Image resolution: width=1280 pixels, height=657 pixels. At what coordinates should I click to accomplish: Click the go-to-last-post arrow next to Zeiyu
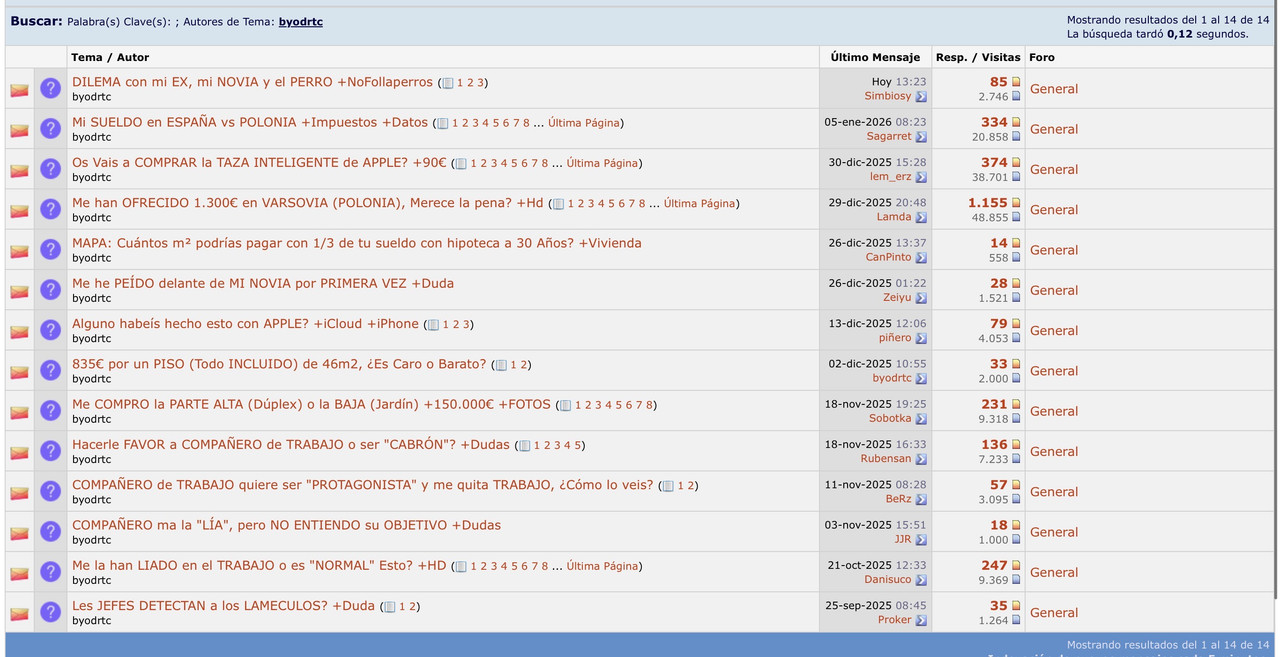pyautogui.click(x=921, y=298)
